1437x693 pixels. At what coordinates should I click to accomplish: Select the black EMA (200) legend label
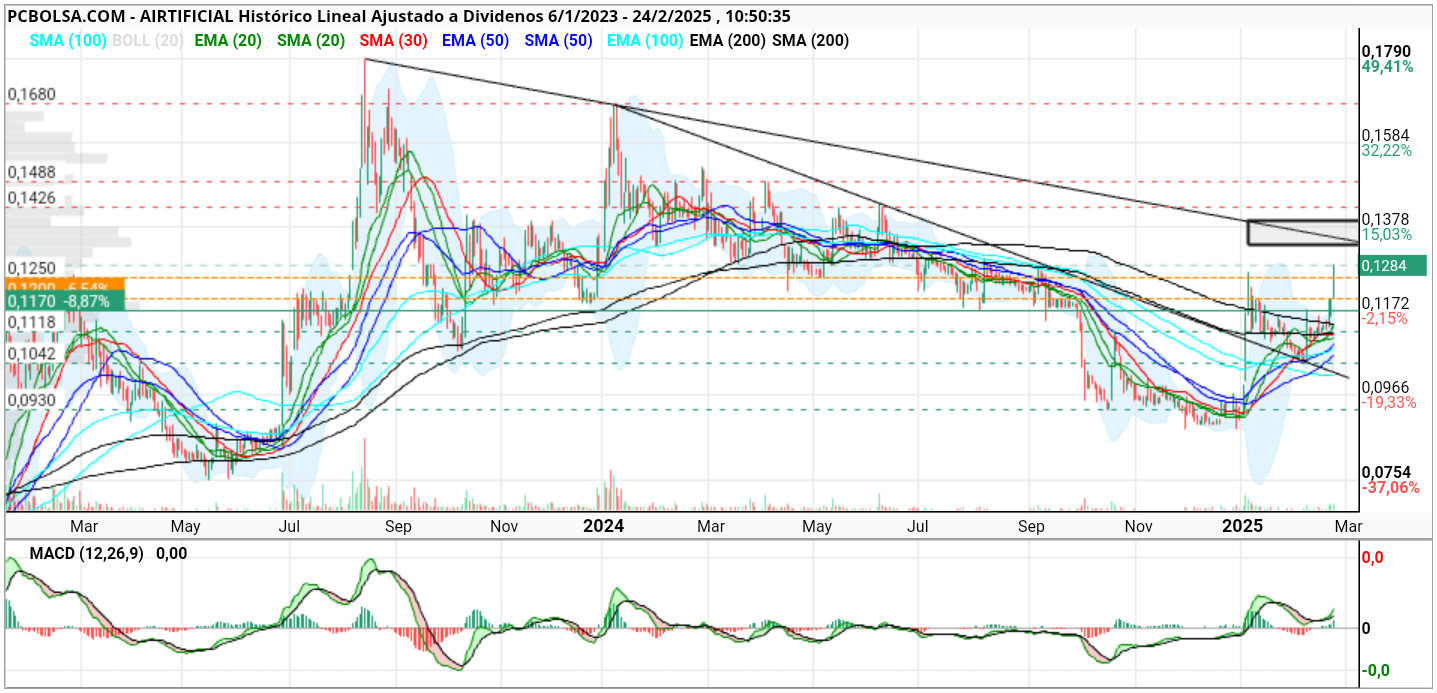pos(727,41)
